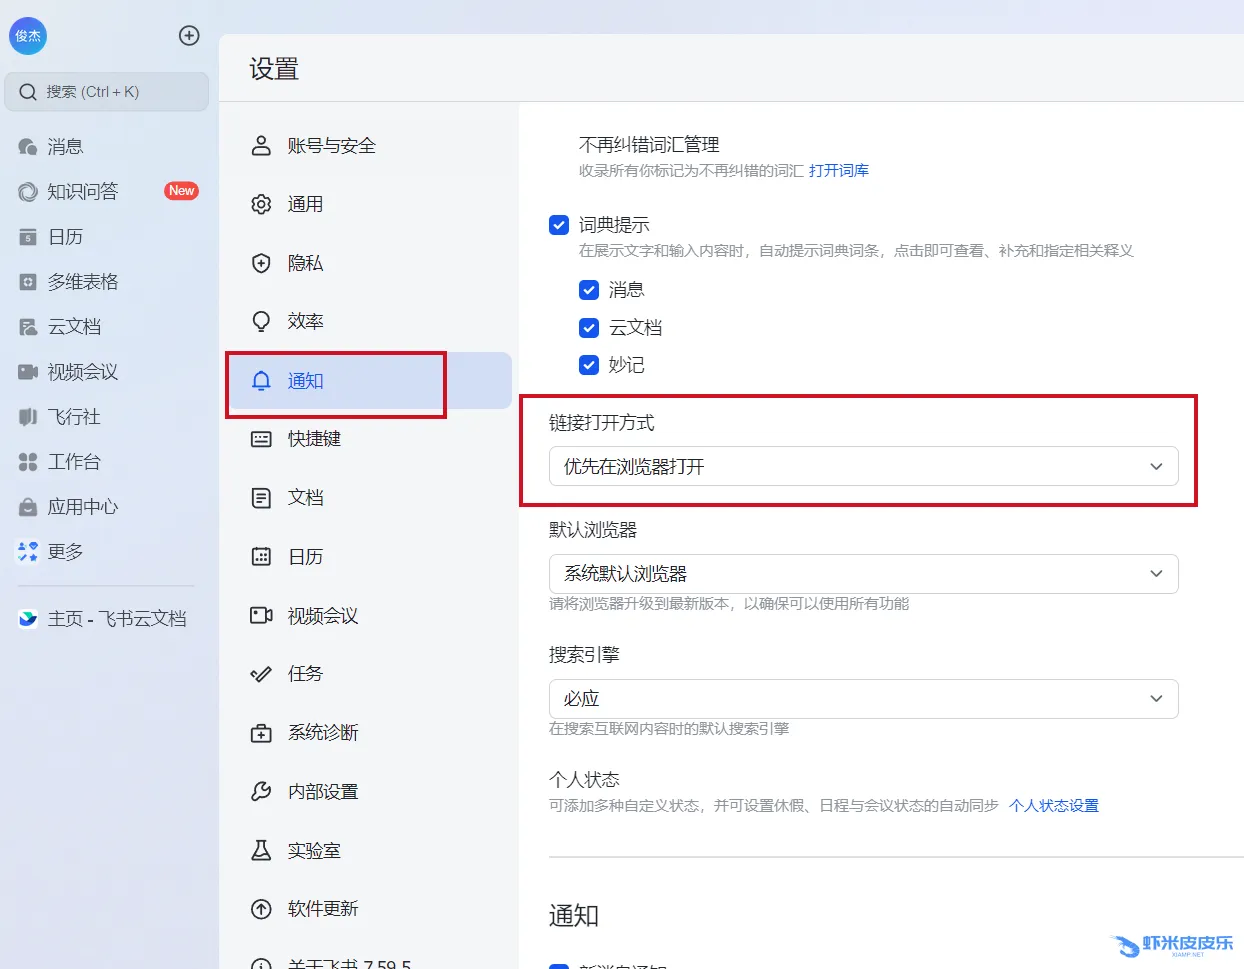1244x969 pixels.
Task: Open 视频会议 in the left sidebar
Action: tap(82, 372)
